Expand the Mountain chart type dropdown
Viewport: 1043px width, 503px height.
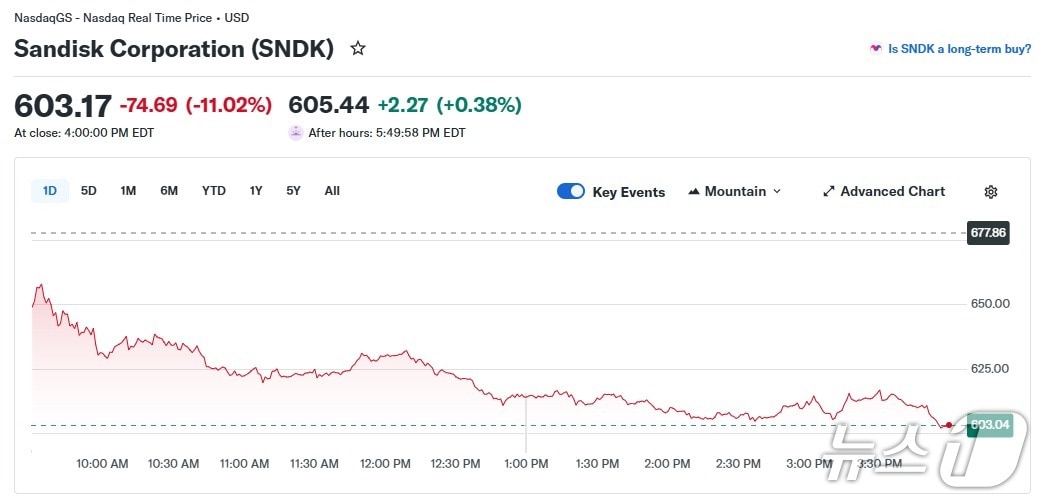pos(777,192)
